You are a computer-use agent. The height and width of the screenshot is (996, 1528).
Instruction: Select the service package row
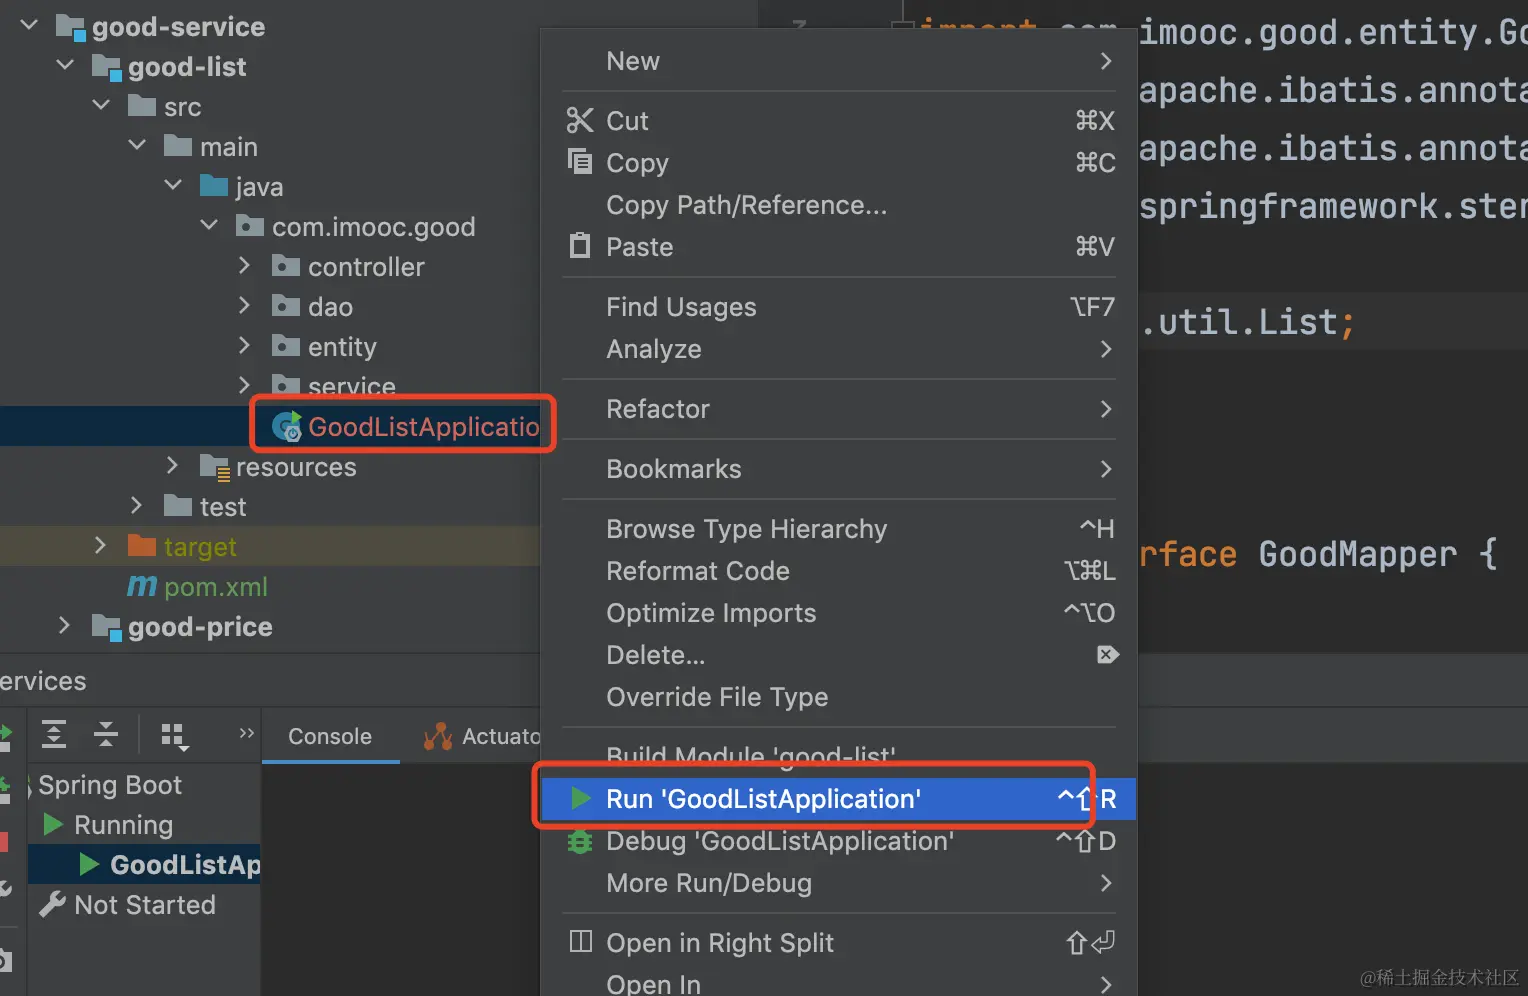tap(270, 385)
